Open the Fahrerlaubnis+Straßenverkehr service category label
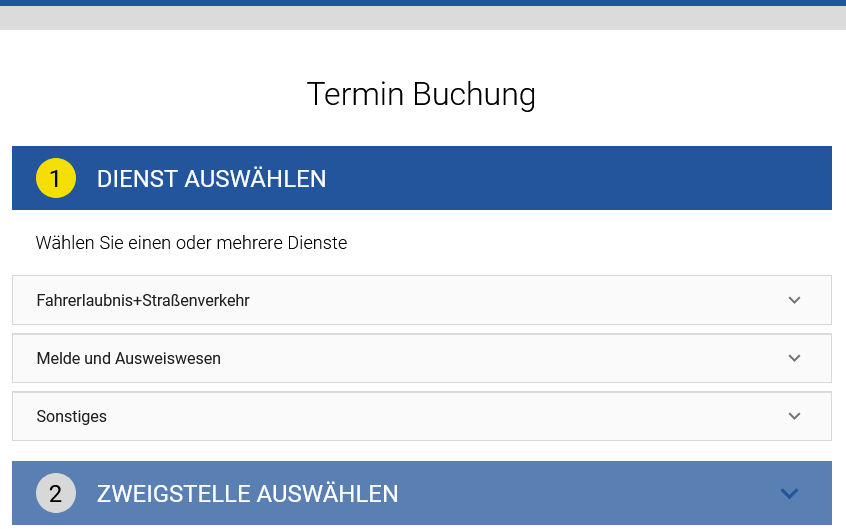This screenshot has width=846, height=529. (142, 300)
